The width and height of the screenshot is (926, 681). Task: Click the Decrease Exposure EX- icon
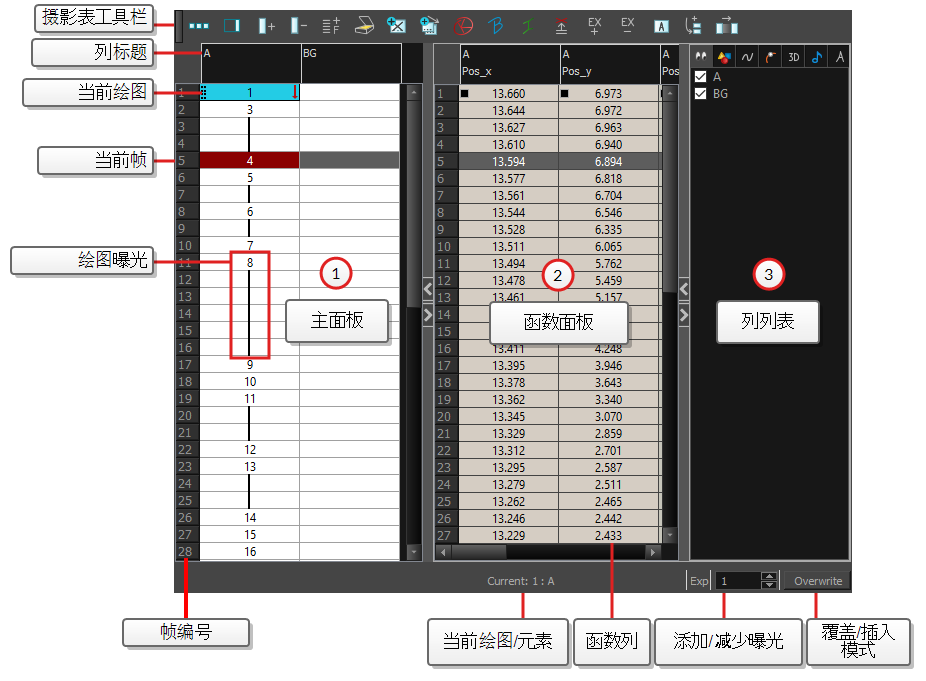pyautogui.click(x=628, y=23)
